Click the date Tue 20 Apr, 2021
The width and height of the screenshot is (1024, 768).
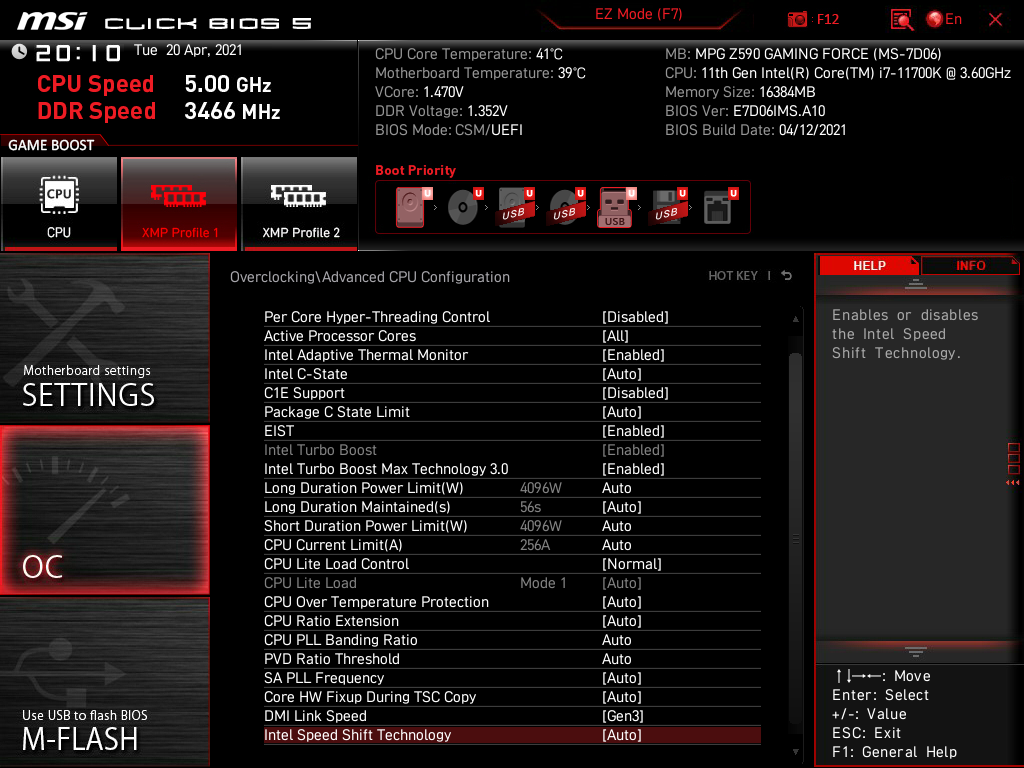tap(188, 50)
